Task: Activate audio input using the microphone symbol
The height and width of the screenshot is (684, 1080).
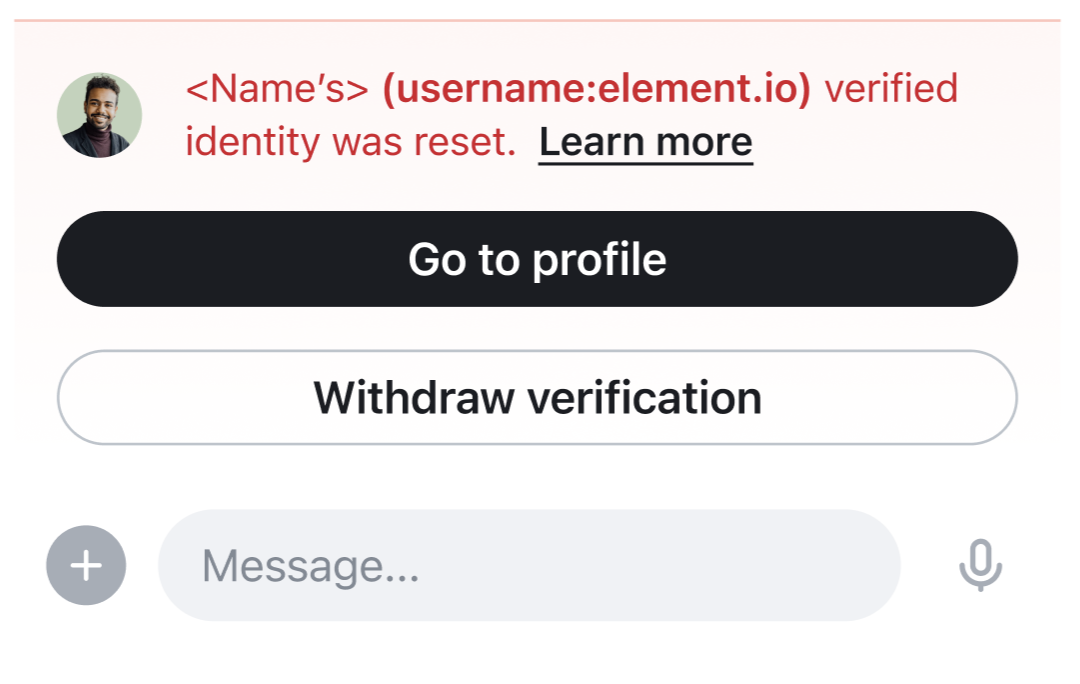Action: (x=981, y=565)
